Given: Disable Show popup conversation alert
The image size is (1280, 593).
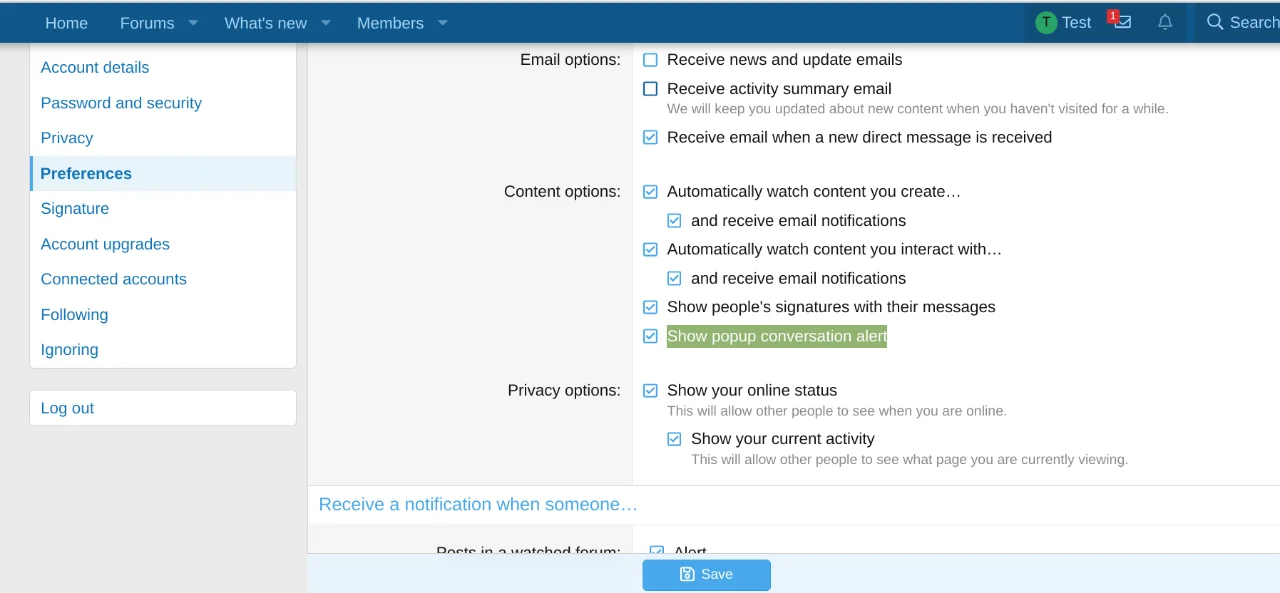Looking at the screenshot, I should (x=650, y=336).
